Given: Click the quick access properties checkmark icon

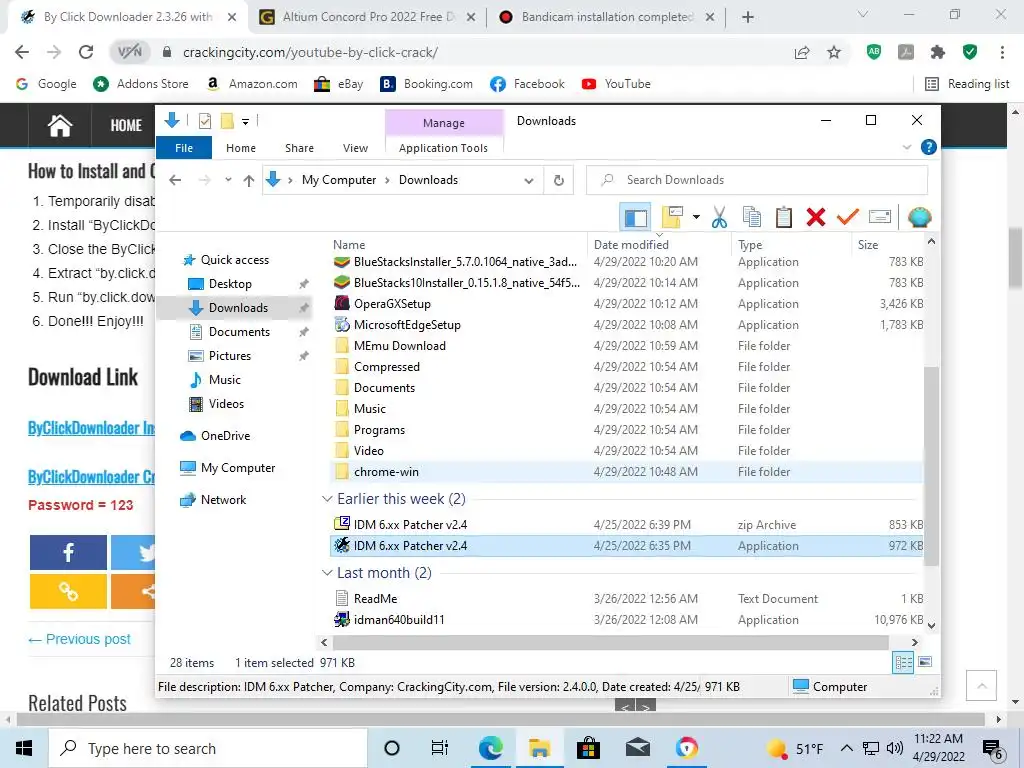Looking at the screenshot, I should [204, 121].
